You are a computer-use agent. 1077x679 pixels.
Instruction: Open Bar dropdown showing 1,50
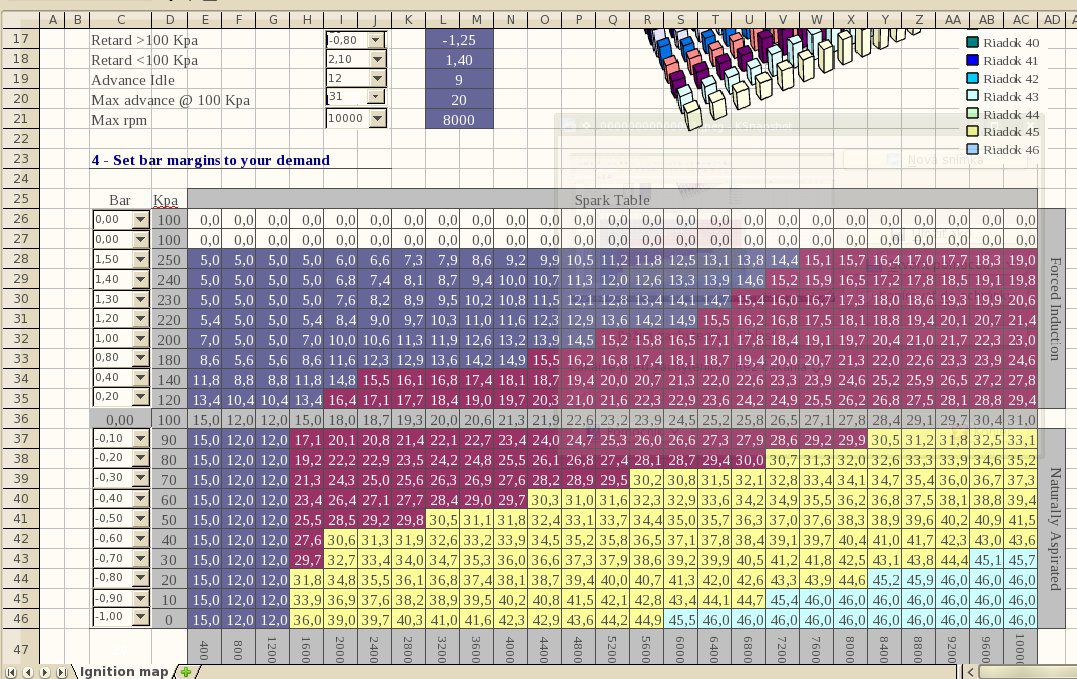(x=140, y=260)
